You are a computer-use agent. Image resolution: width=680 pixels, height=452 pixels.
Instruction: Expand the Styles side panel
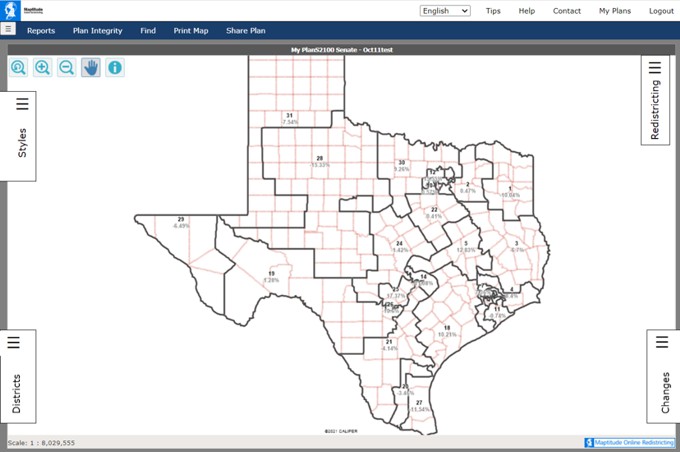tap(22, 137)
